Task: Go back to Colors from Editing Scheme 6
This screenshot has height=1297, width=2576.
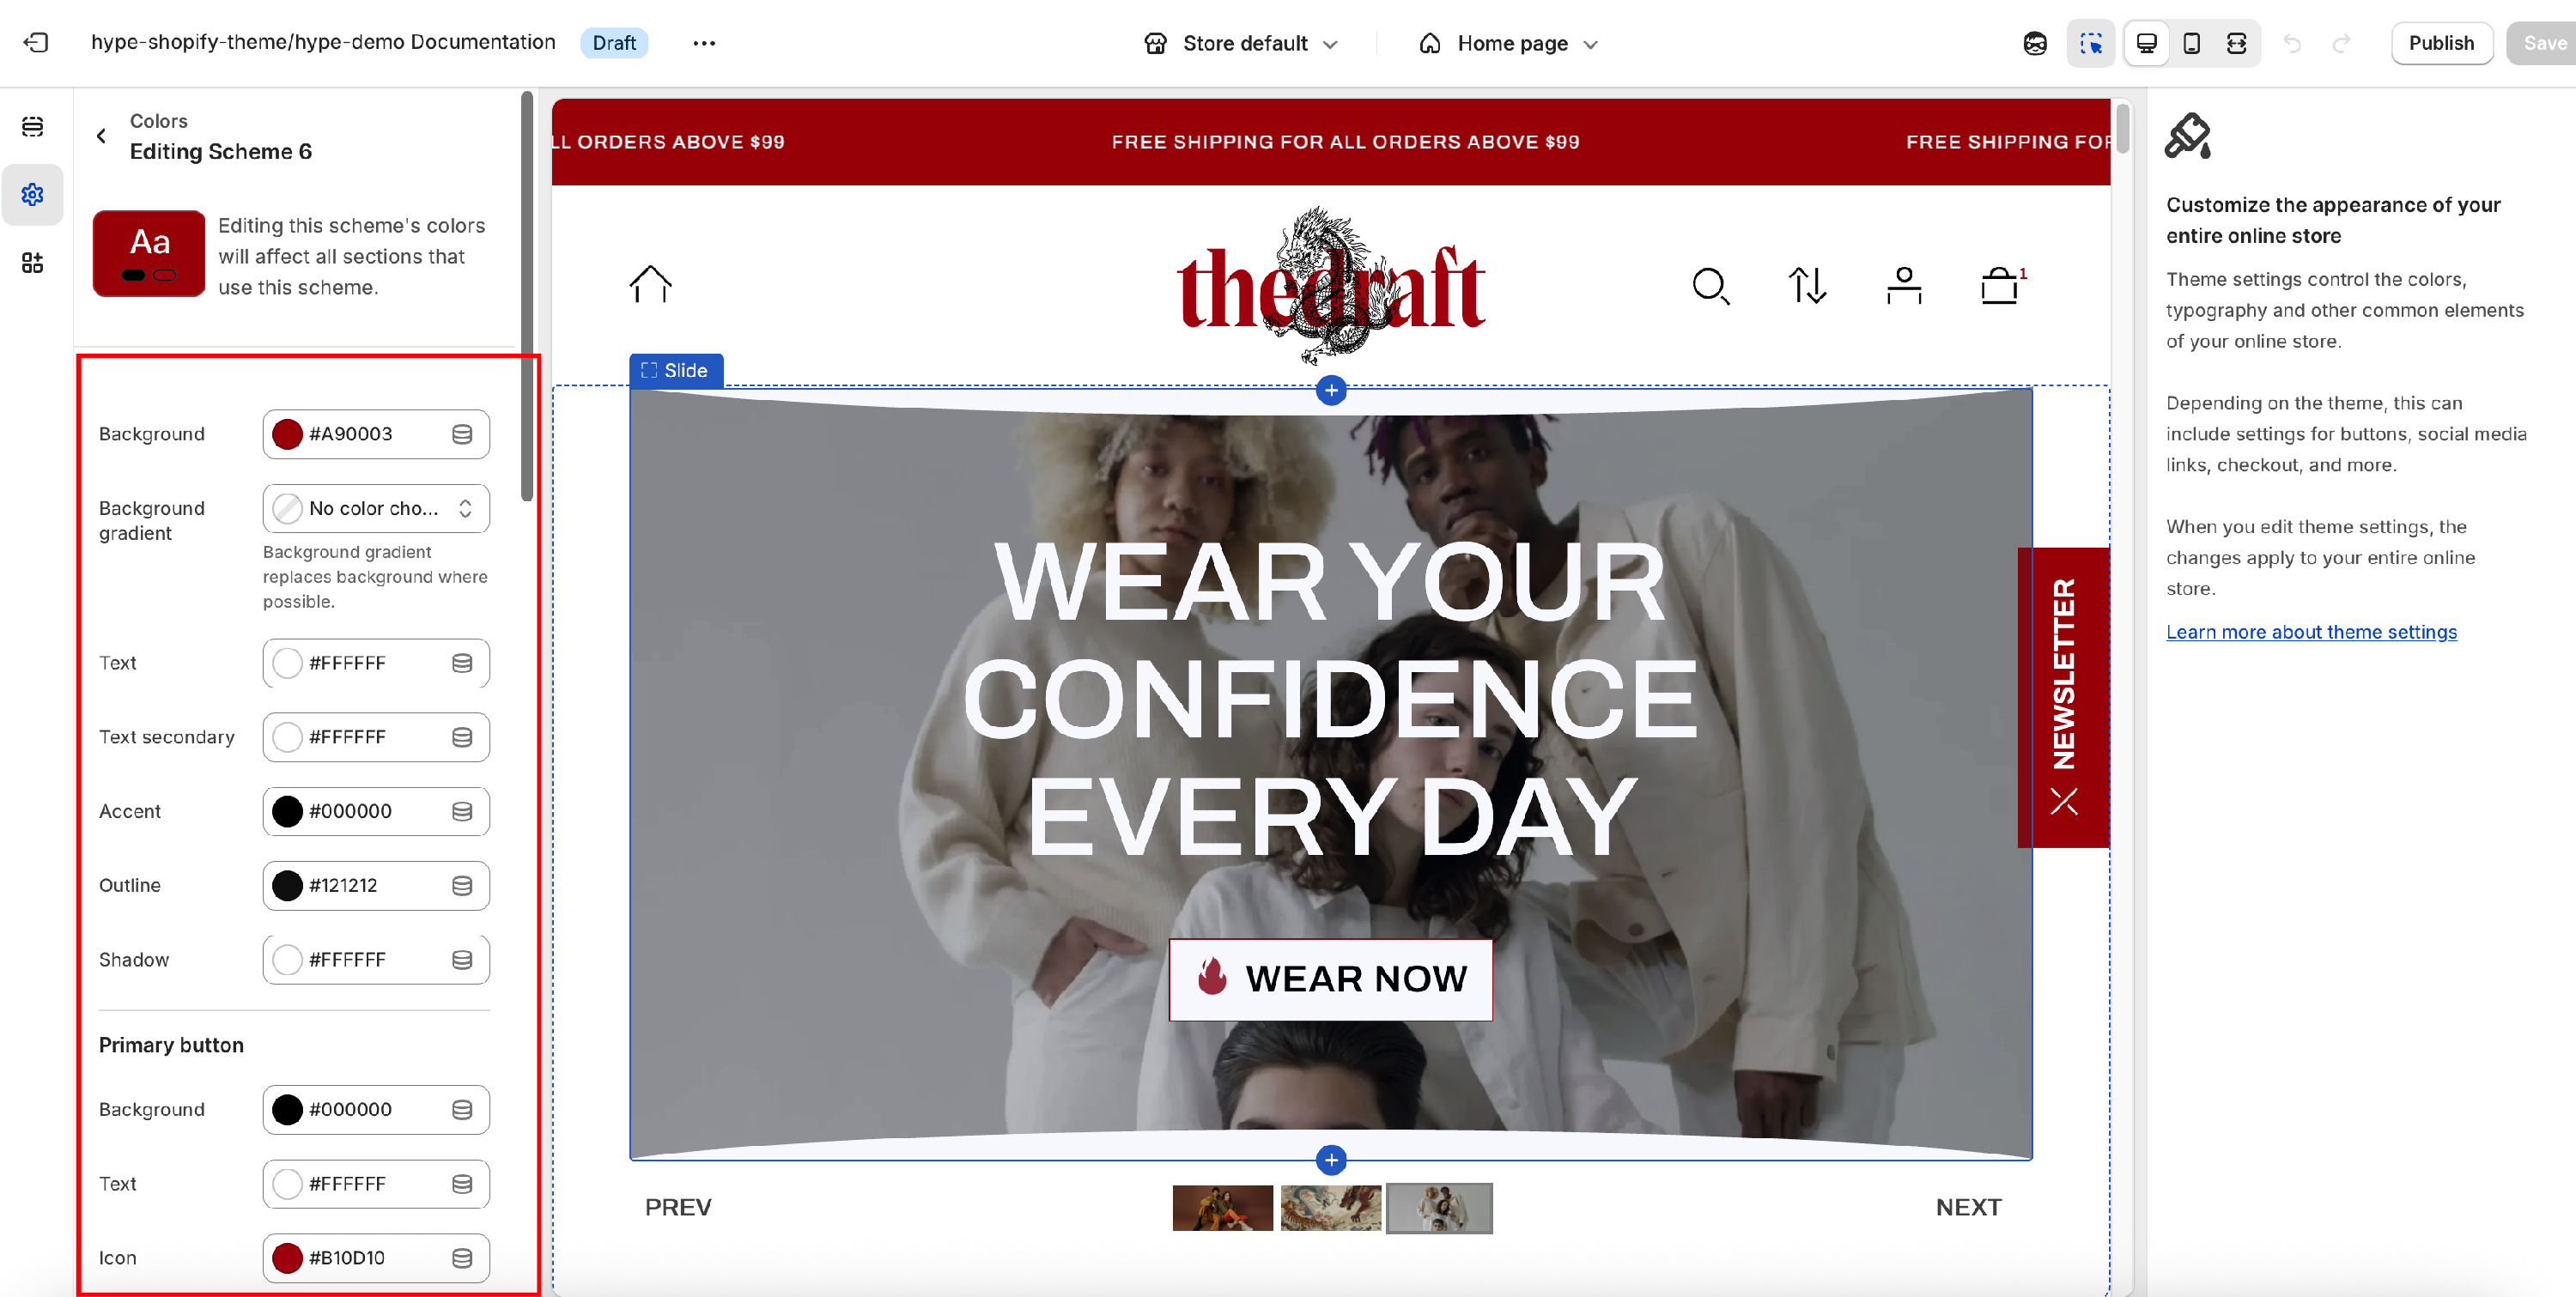Action: pyautogui.click(x=101, y=136)
